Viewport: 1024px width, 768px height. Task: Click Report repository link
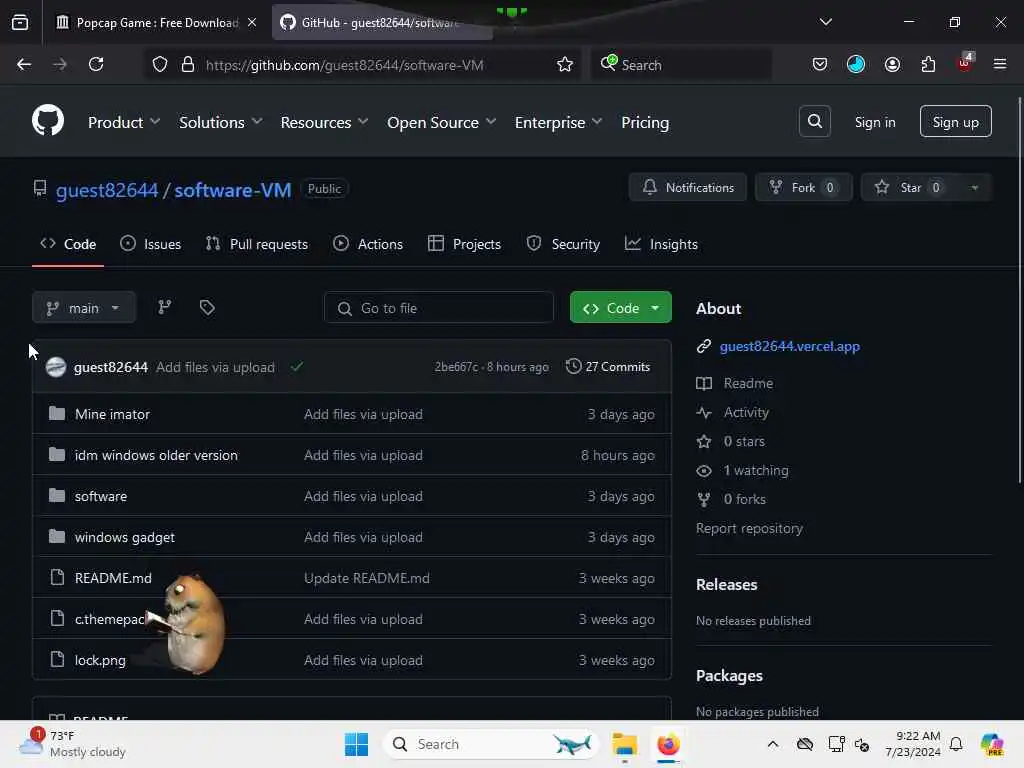[x=749, y=528]
